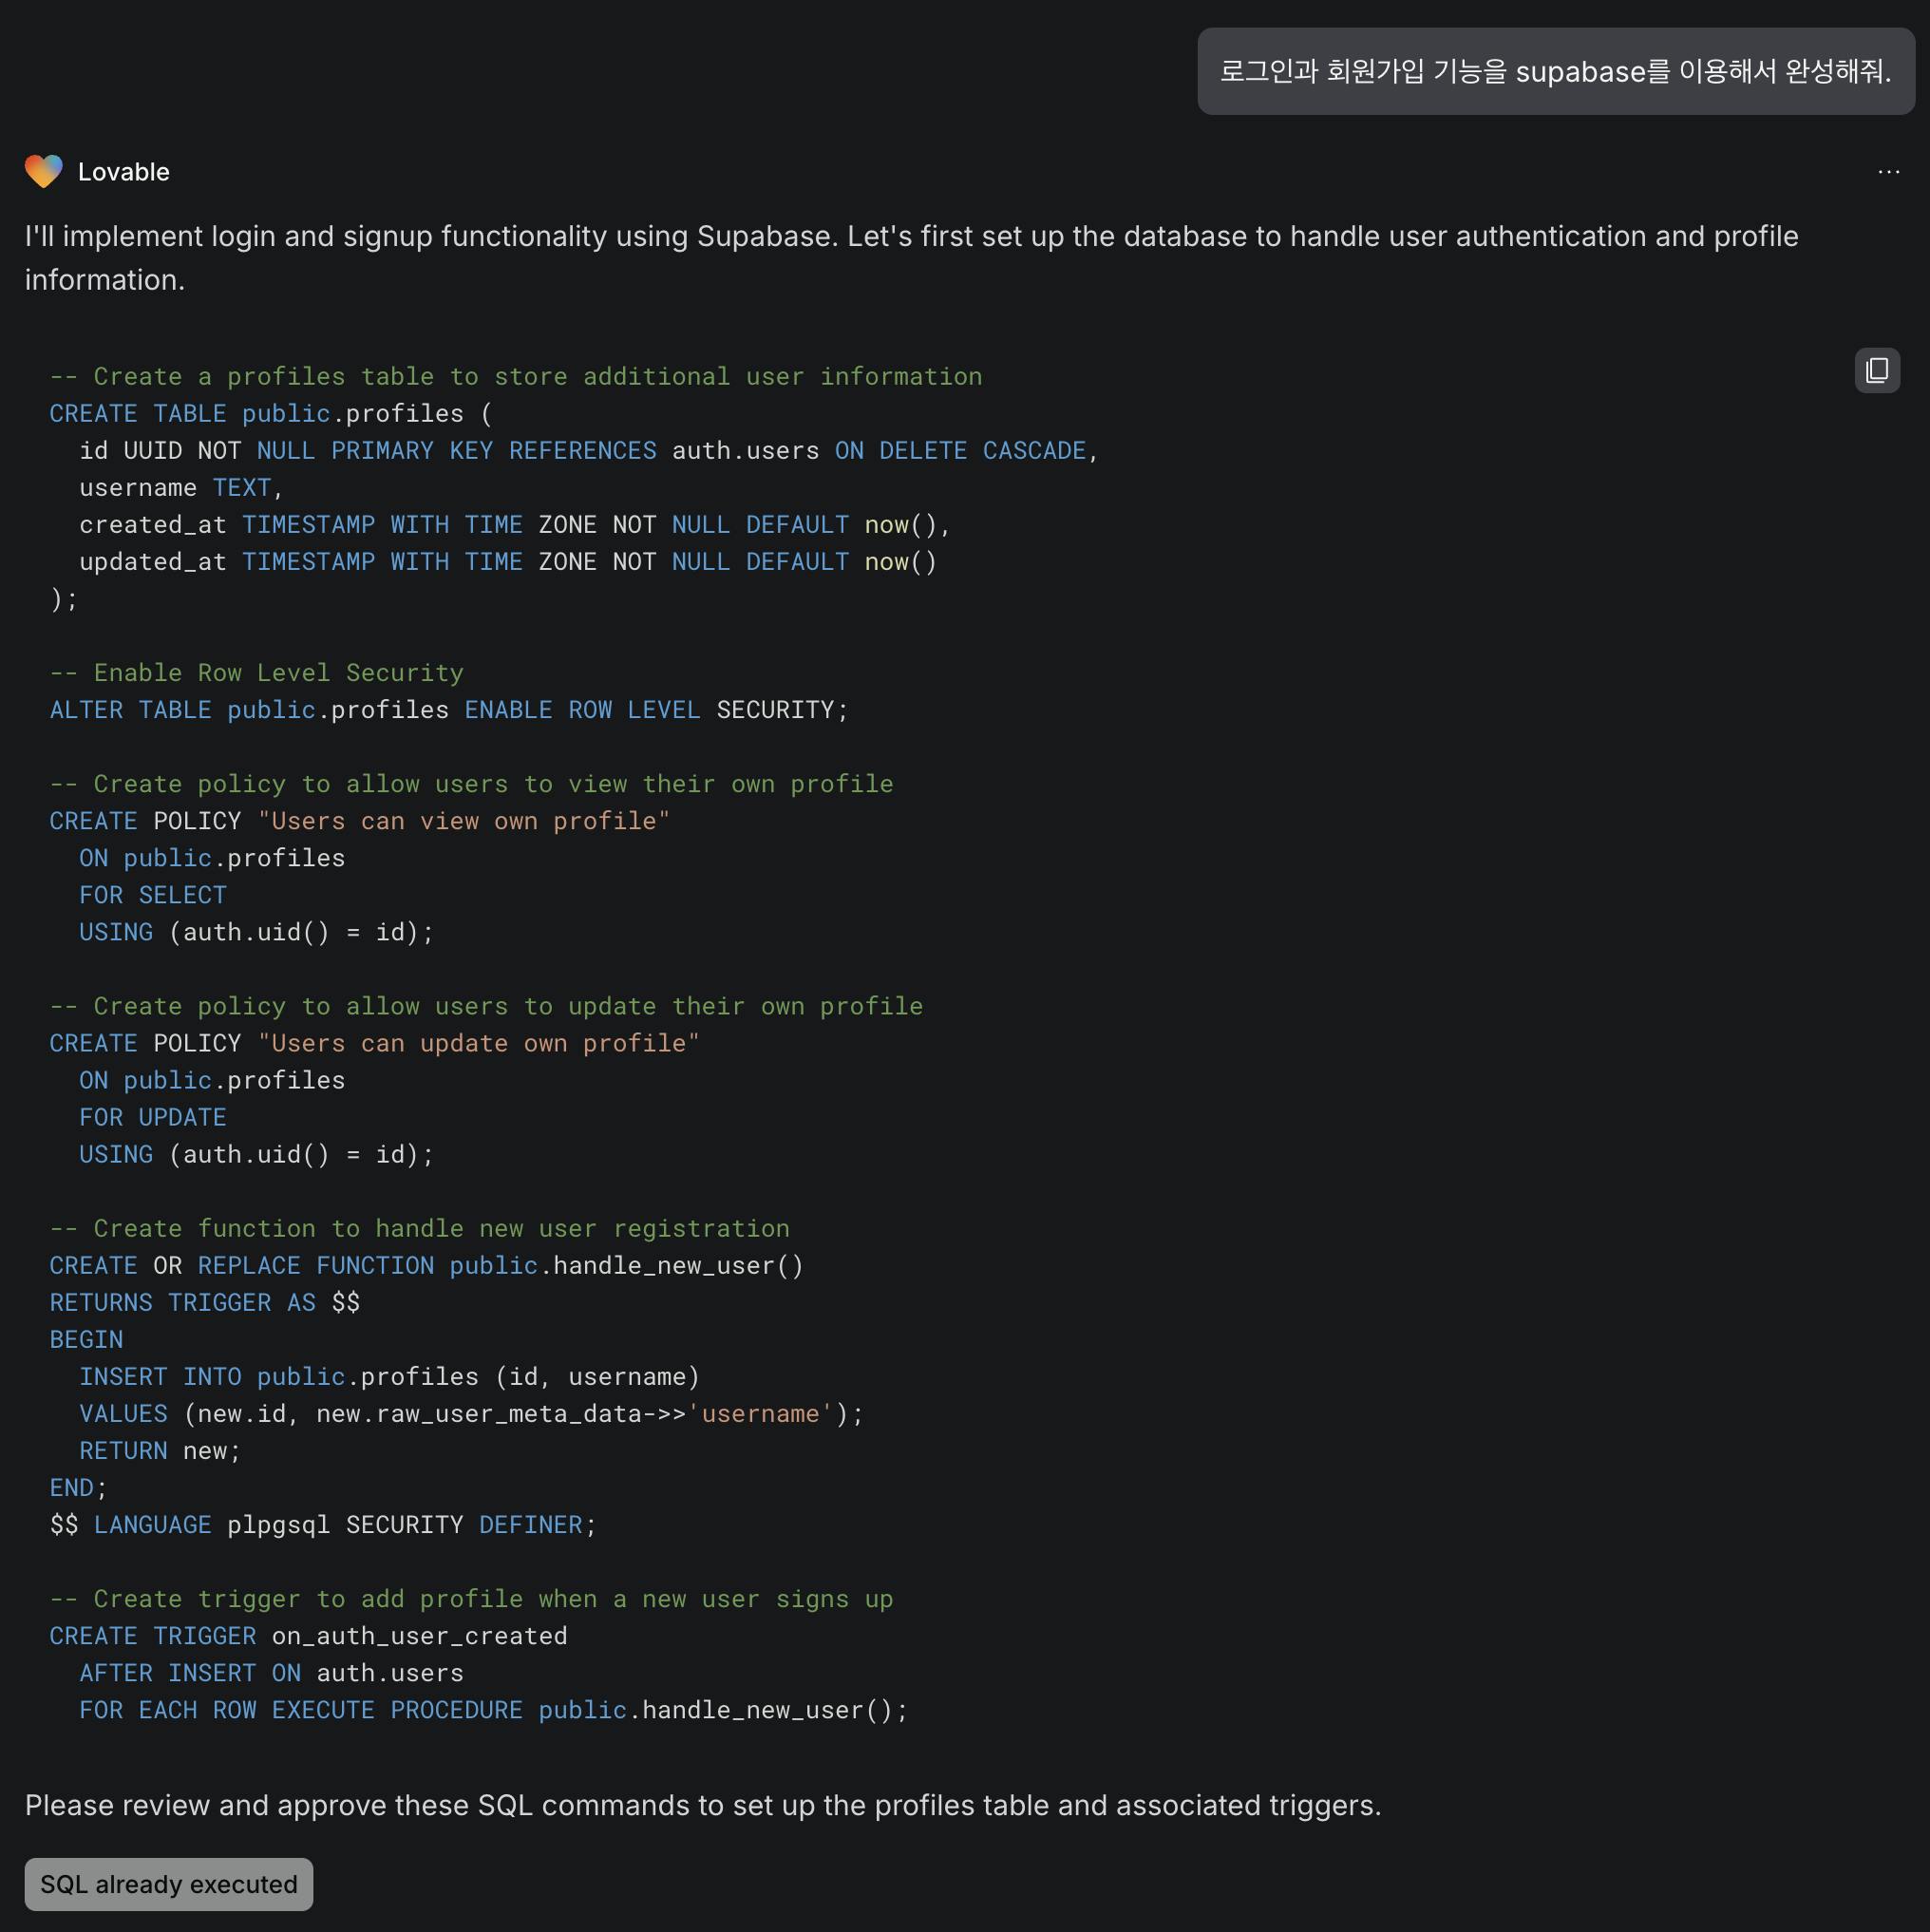Click the 'Please review and approve' sentence
The image size is (1930, 1932).
702,1804
